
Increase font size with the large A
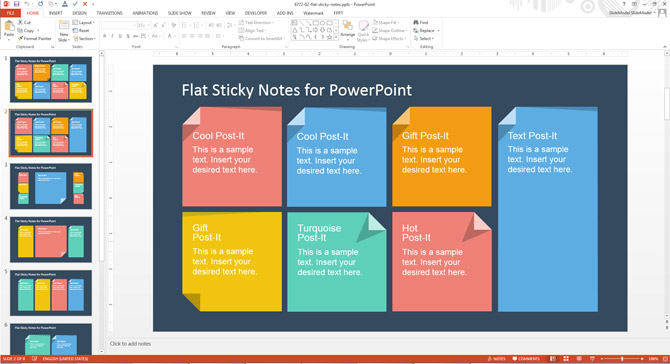(x=156, y=26)
